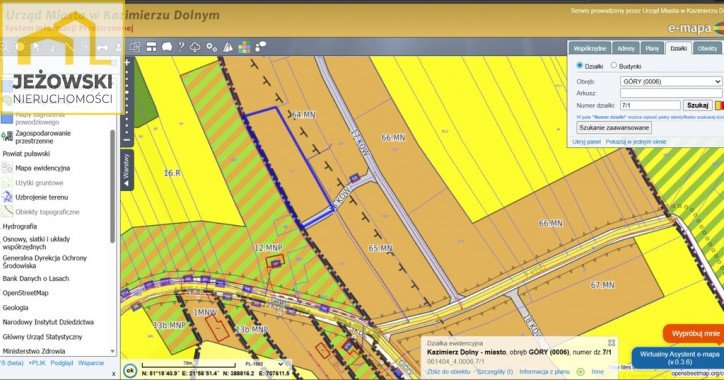Open the Obręb GÓRY (0006) dropdown
This screenshot has width=724, height=380.
point(670,81)
